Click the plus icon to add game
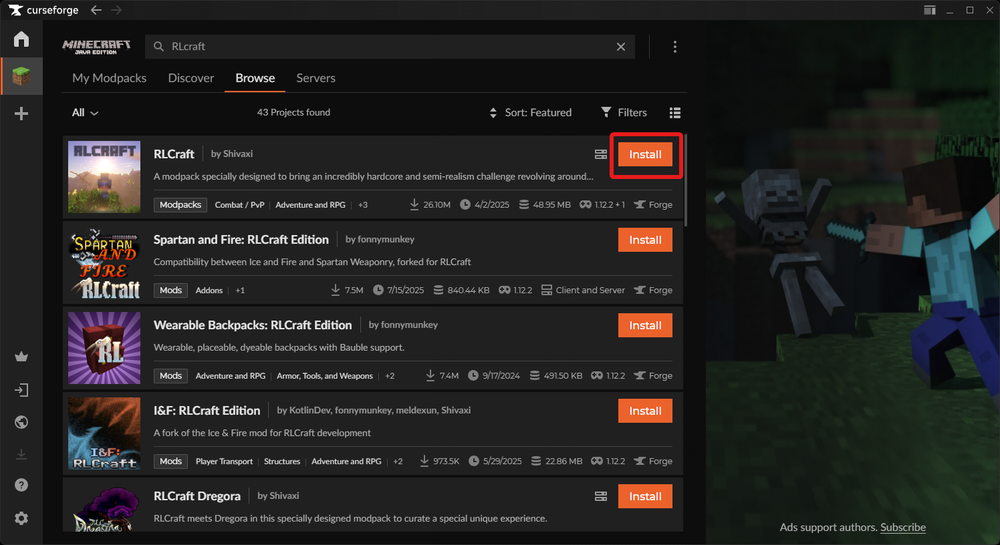The image size is (1000, 545). [21, 114]
